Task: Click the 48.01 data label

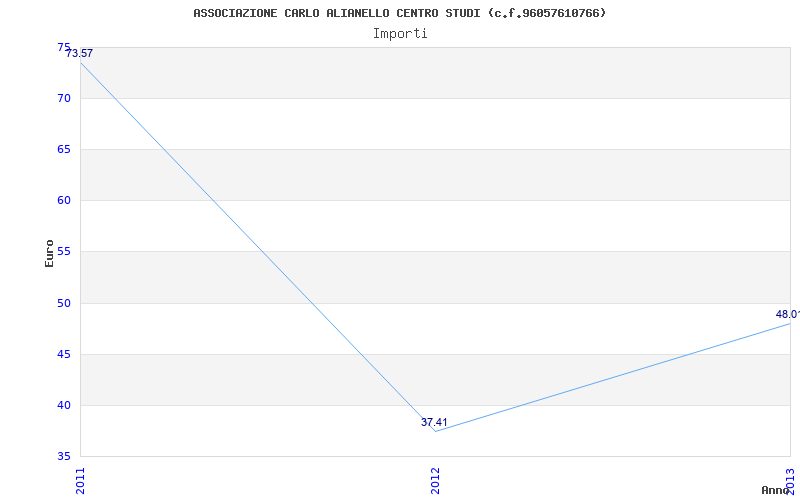Action: pyautogui.click(x=788, y=314)
